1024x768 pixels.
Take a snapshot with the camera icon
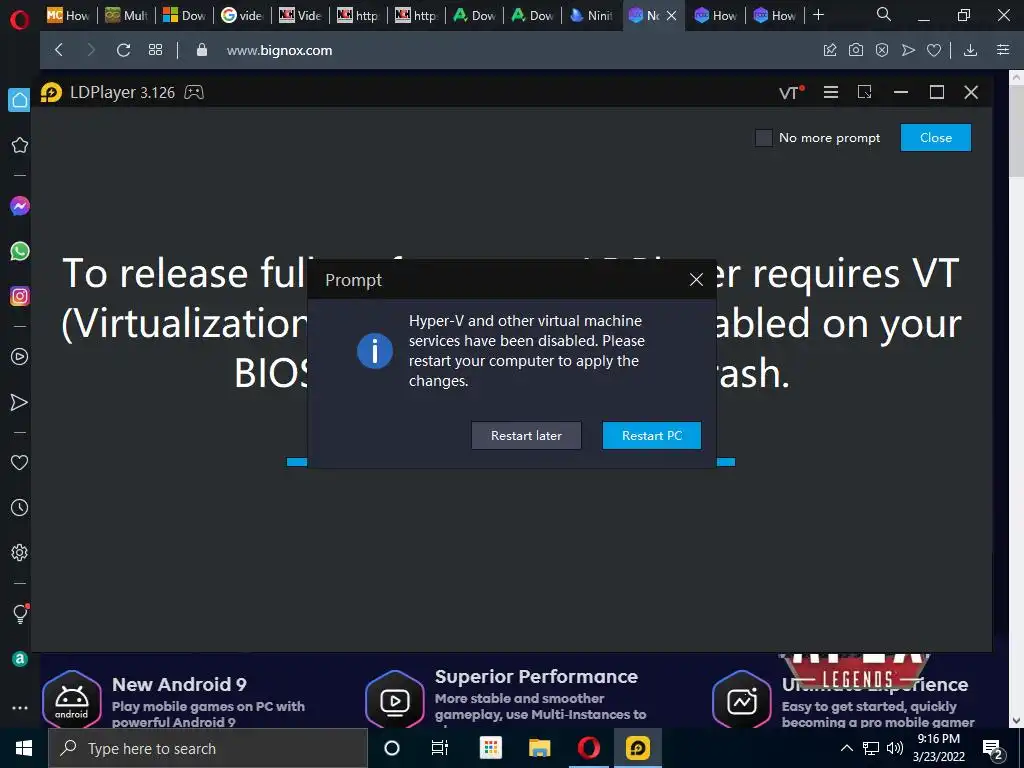point(856,50)
